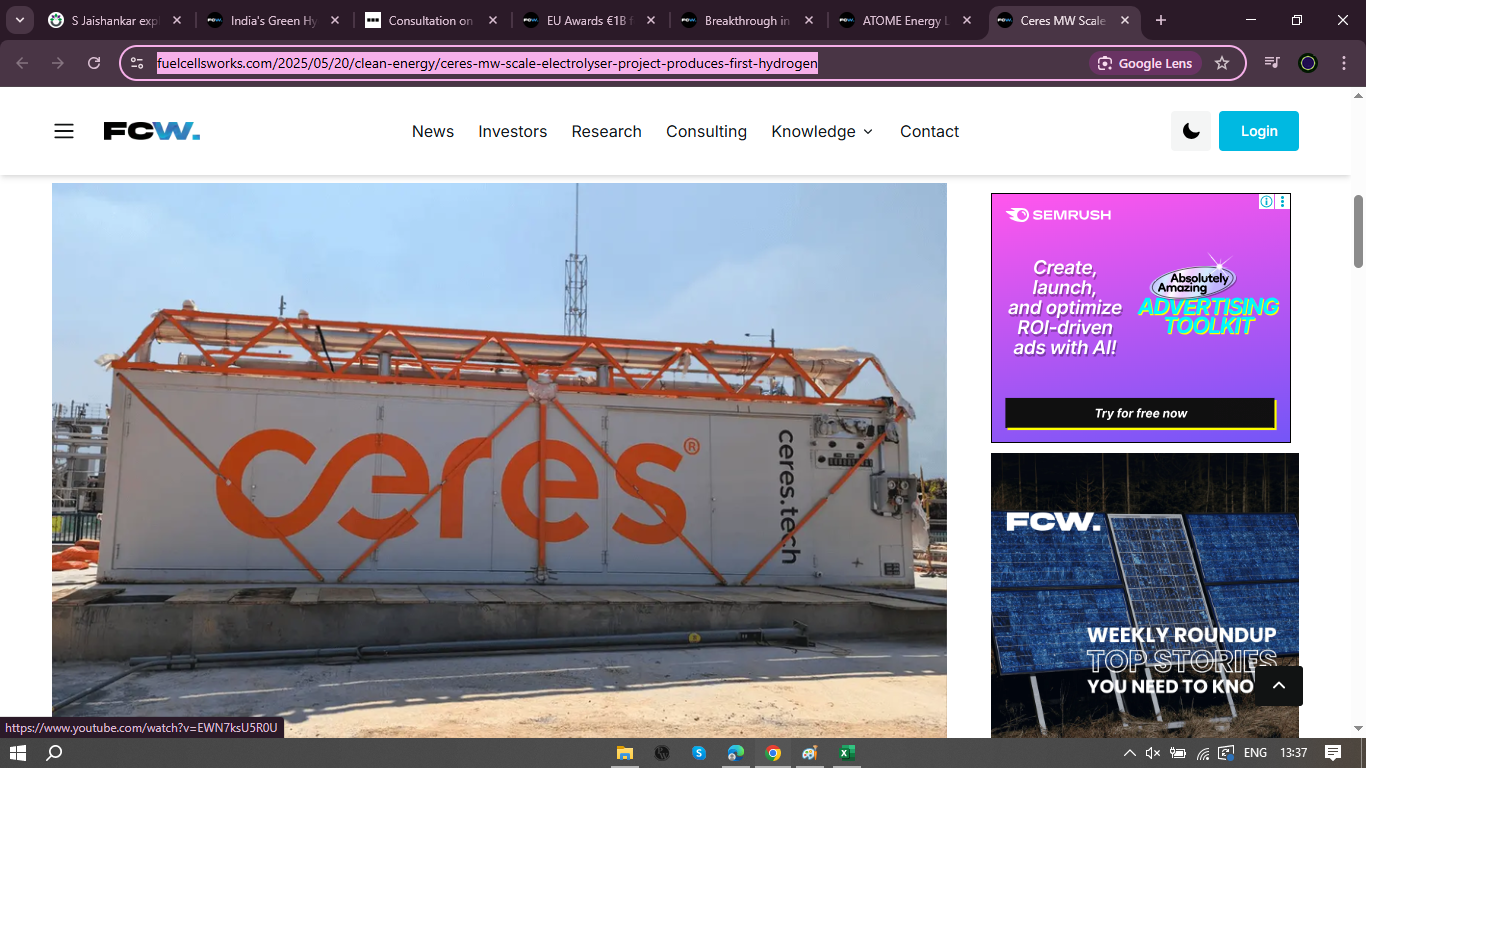This screenshot has height=946, width=1502.
Task: Click the FCW logo in header
Action: tap(152, 131)
